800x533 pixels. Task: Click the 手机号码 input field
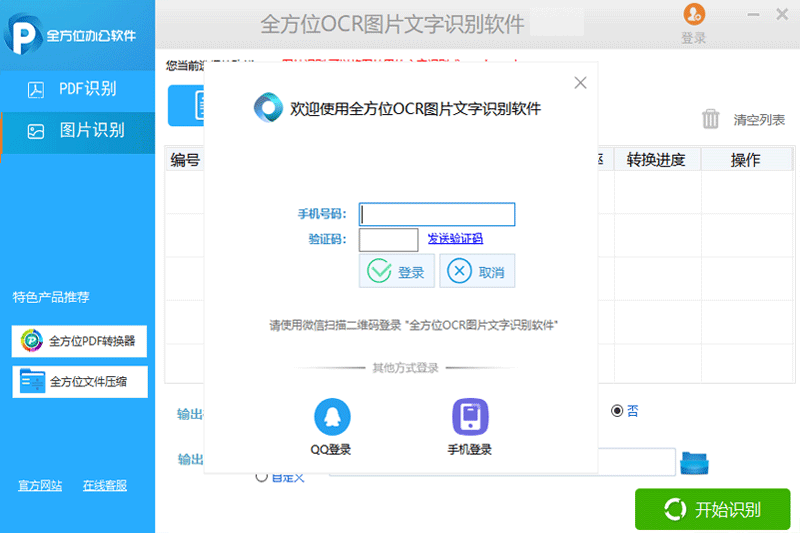pyautogui.click(x=437, y=215)
